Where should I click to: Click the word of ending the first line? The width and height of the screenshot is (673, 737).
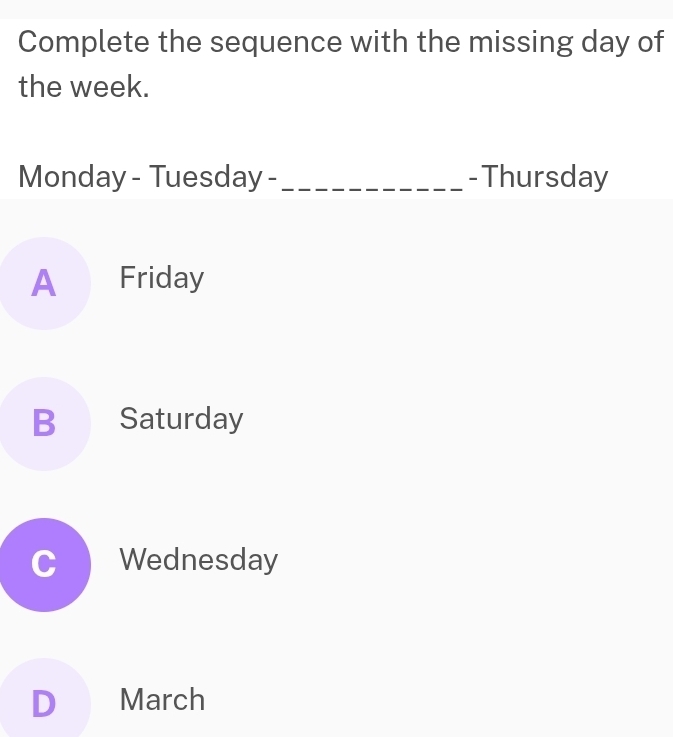[x=650, y=43]
